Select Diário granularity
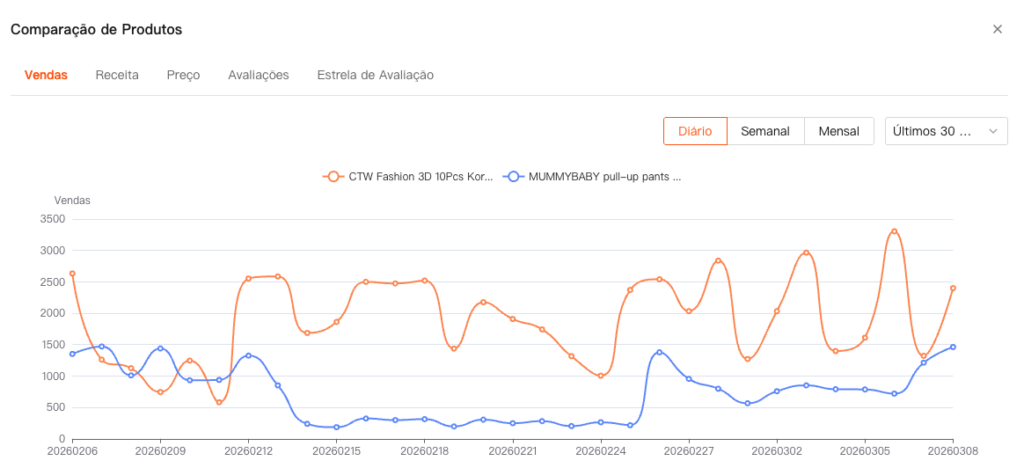The height and width of the screenshot is (468, 1024). tap(695, 131)
